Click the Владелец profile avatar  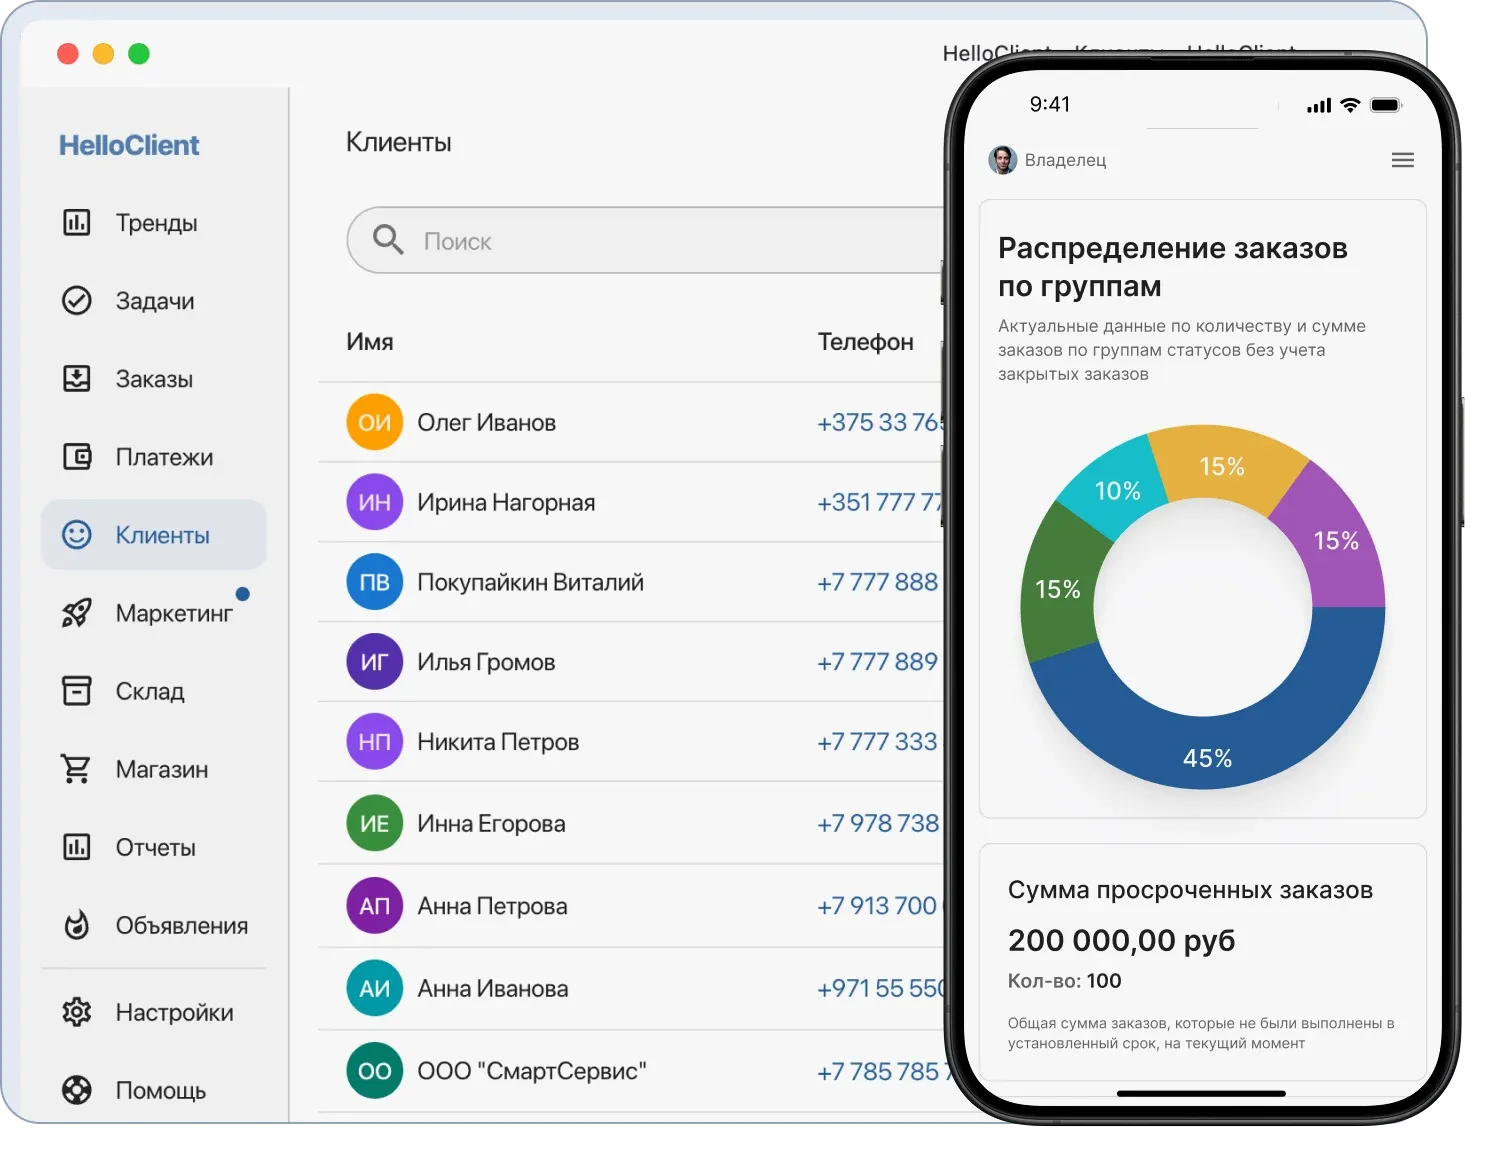1001,159
